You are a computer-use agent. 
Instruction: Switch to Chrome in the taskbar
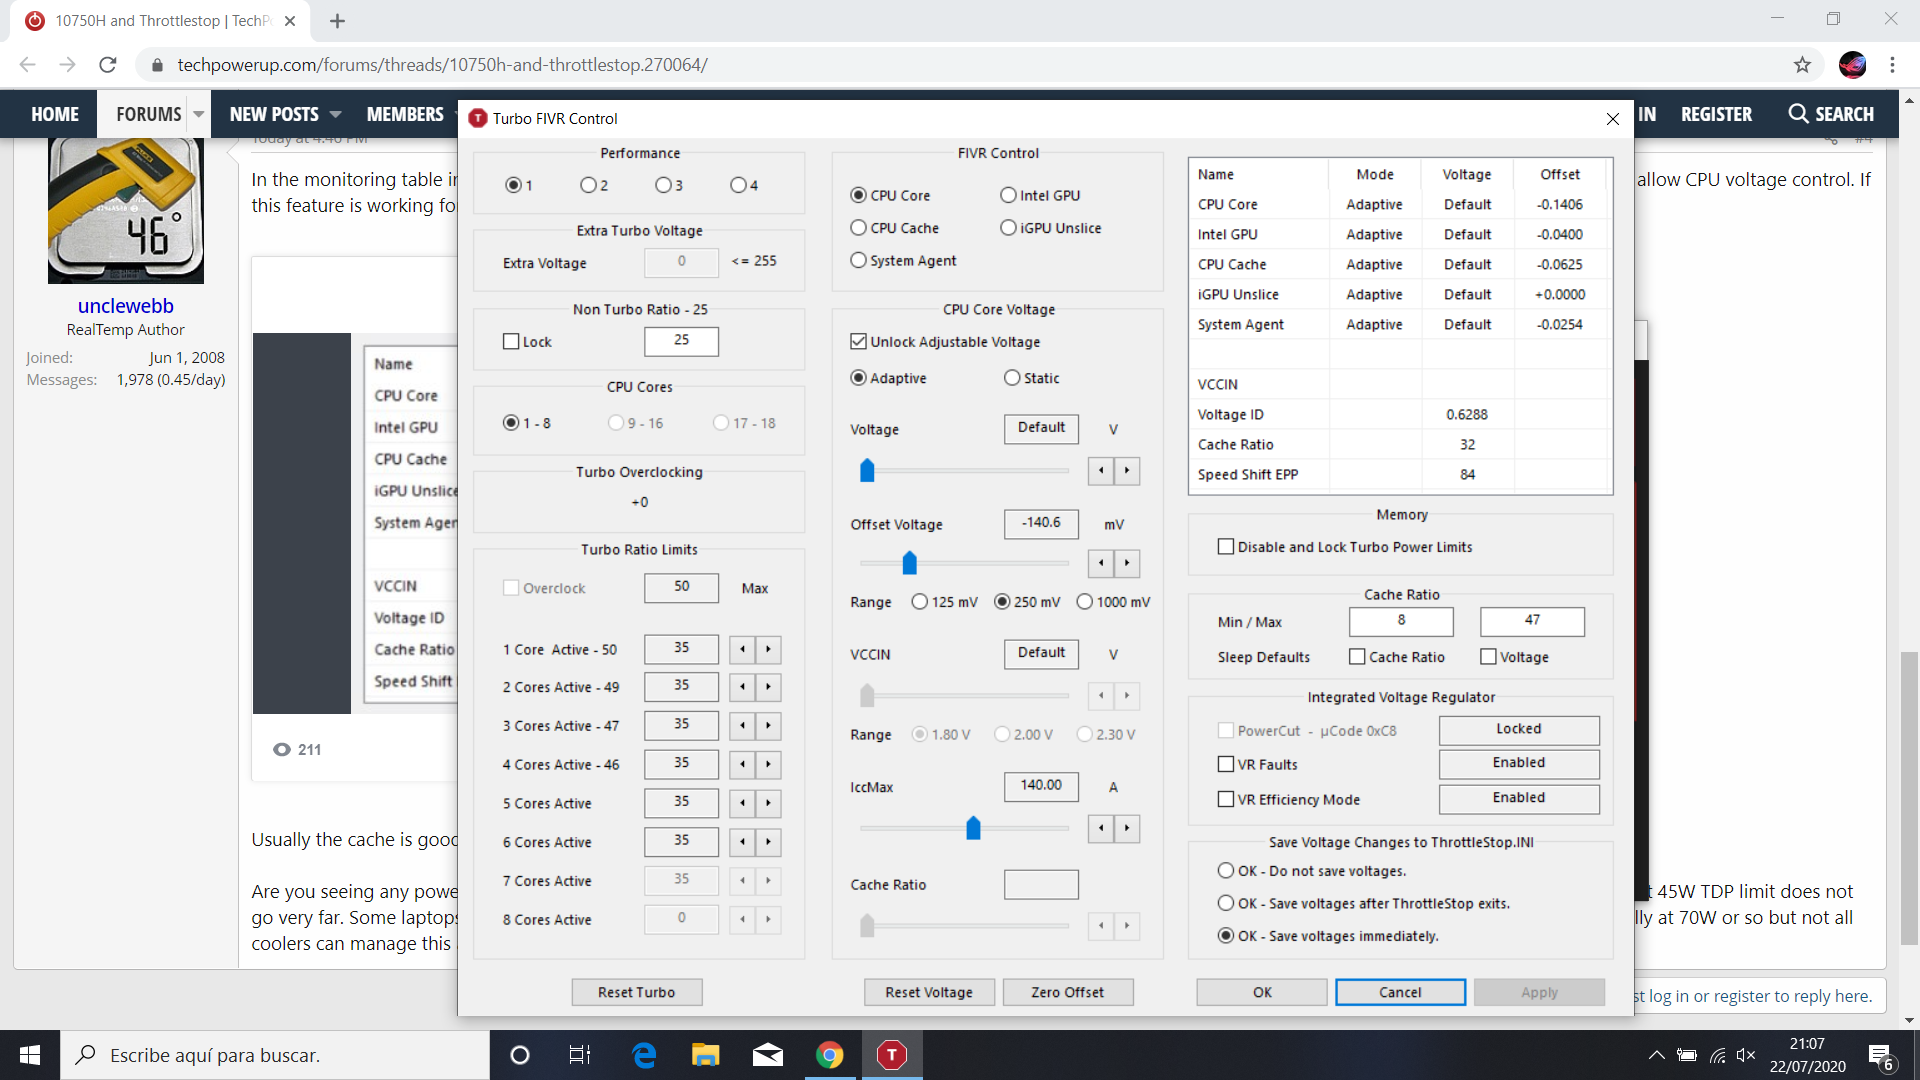pyautogui.click(x=830, y=1055)
